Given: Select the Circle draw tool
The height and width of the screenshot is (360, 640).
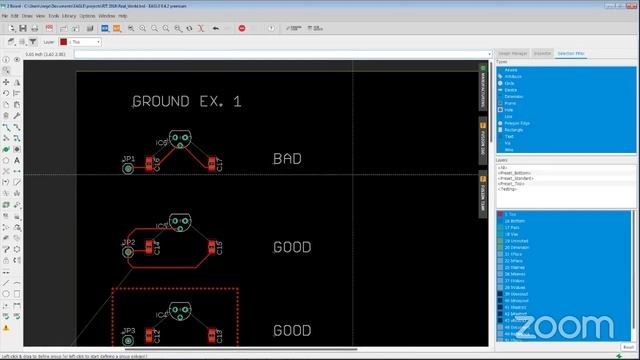Looking at the screenshot, I should (6, 294).
